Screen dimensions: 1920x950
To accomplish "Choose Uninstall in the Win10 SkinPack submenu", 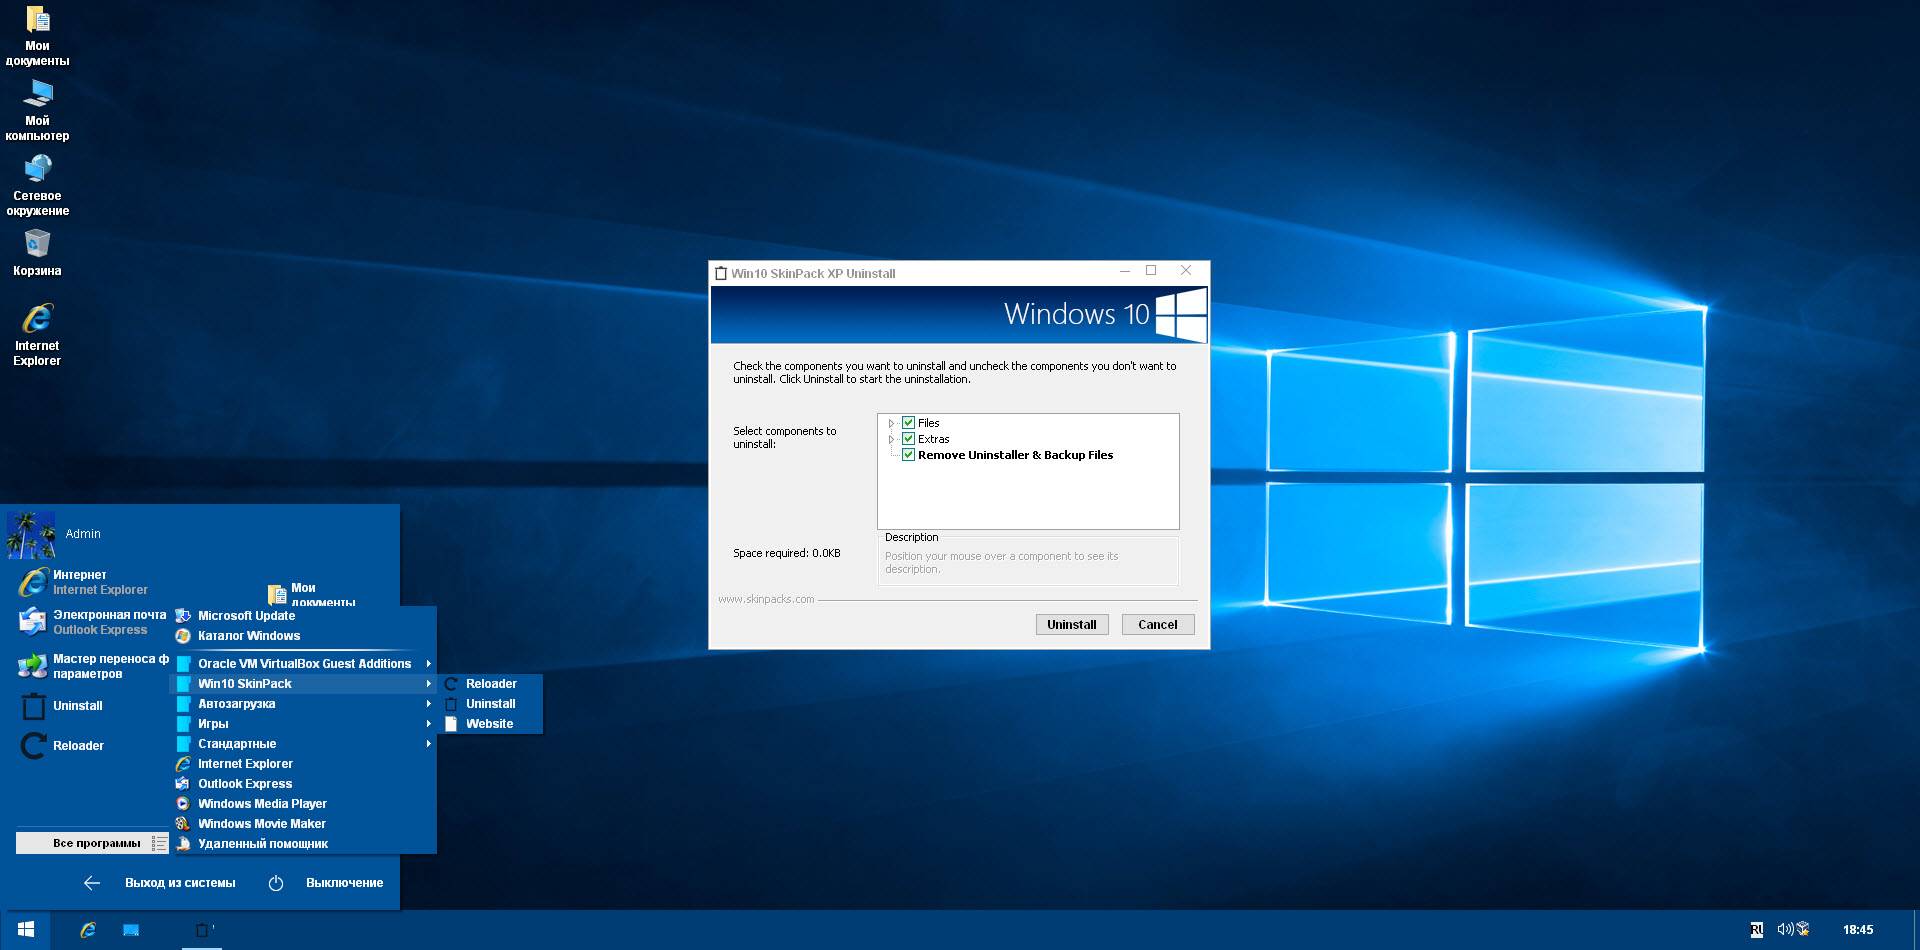I will click(490, 704).
